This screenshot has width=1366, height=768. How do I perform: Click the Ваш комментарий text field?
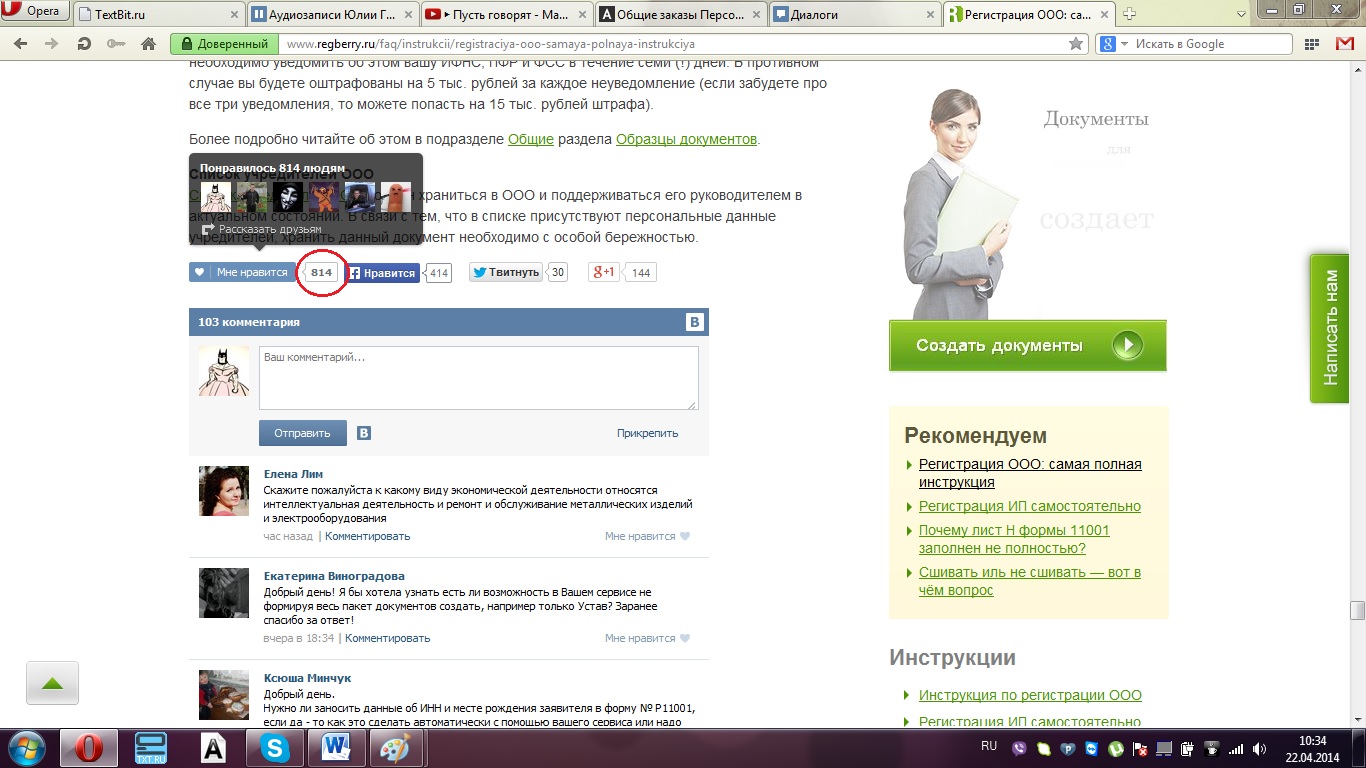[x=478, y=378]
